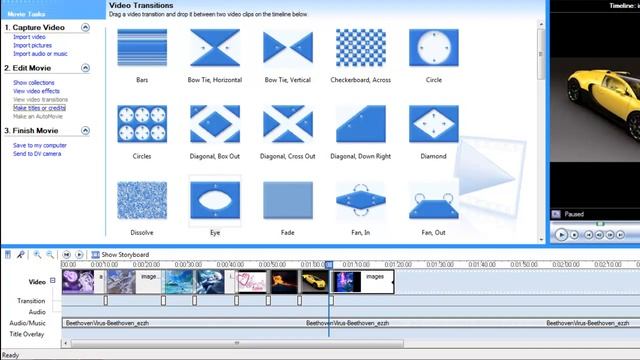Click the first BeethovenVirus audio clip label
The height and width of the screenshot is (360, 640).
point(107,323)
